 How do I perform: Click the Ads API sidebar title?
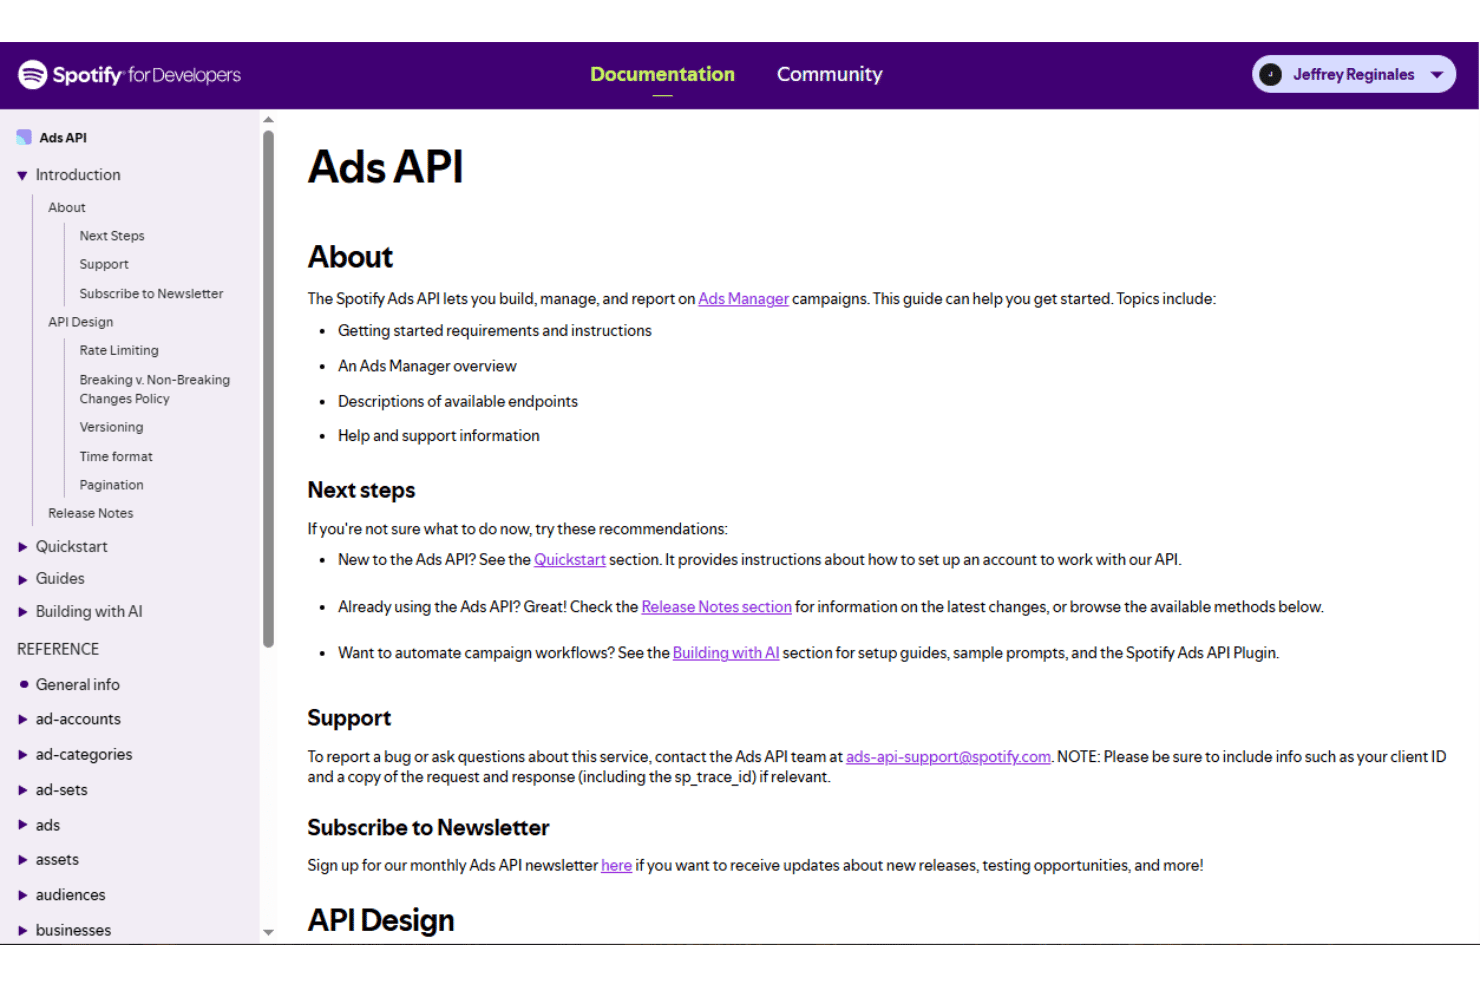(63, 138)
